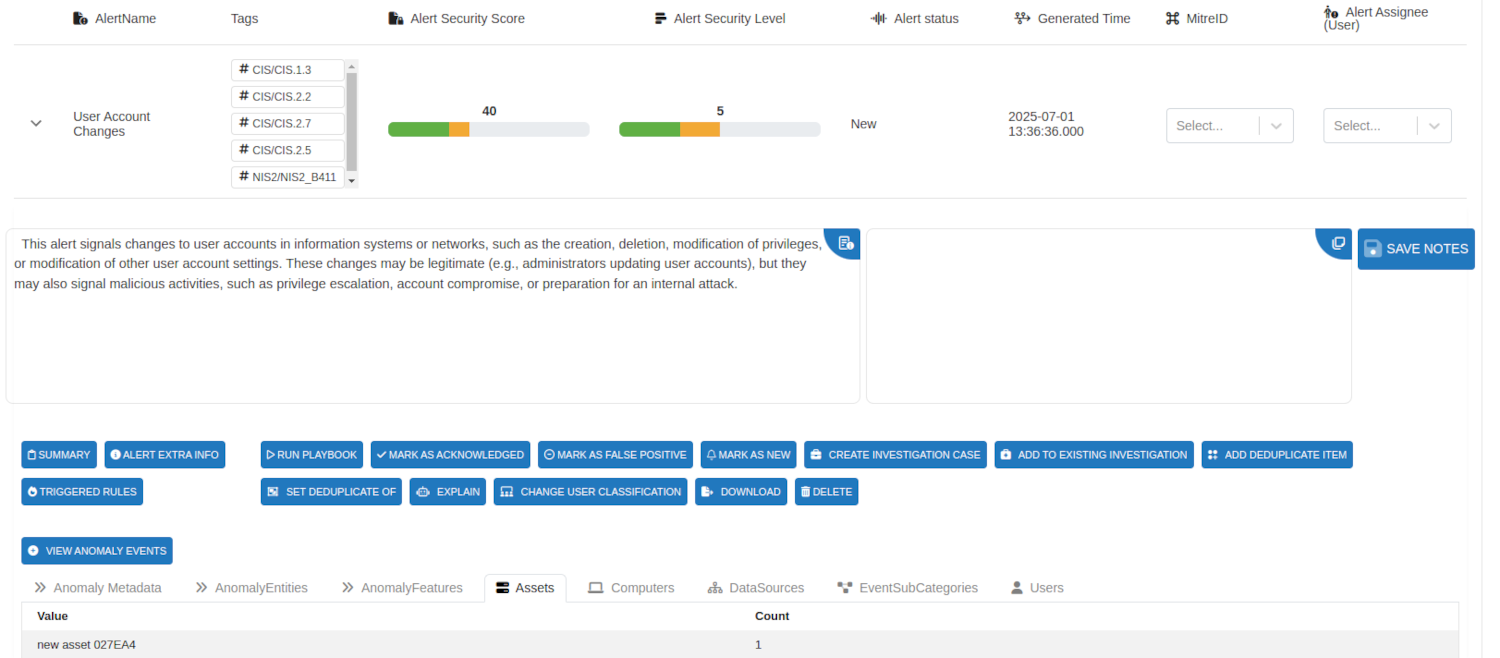Open the MitreID select dropdown
Image resolution: width=1500 pixels, height=658 pixels.
pyautogui.click(x=1229, y=126)
